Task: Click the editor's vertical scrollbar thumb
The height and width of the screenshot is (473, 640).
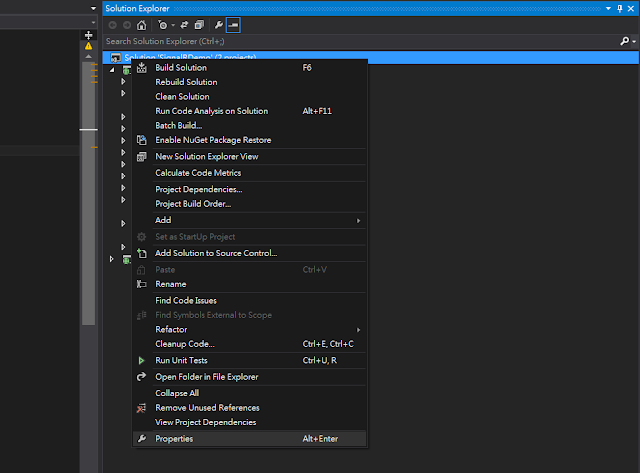Action: click(x=88, y=200)
